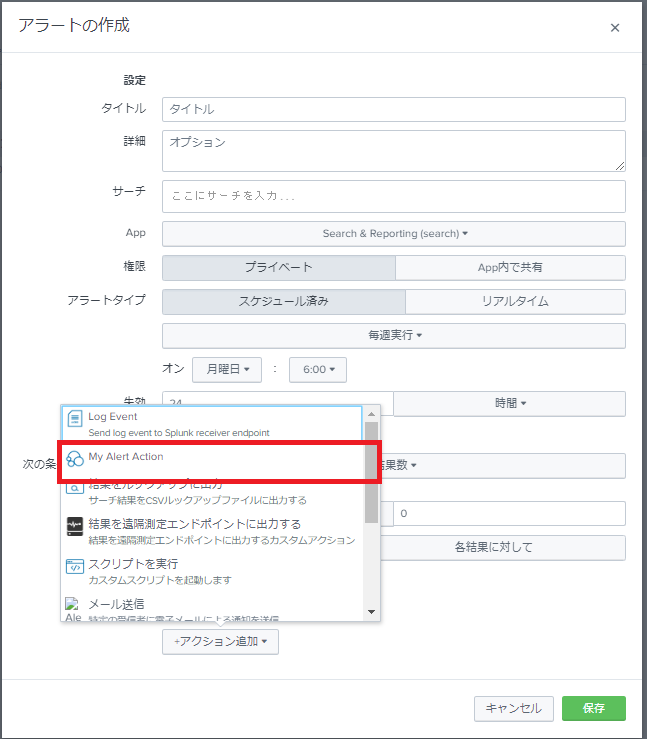Click the telemetry endpoint waveform icon
The height and width of the screenshot is (739, 647).
(75, 526)
